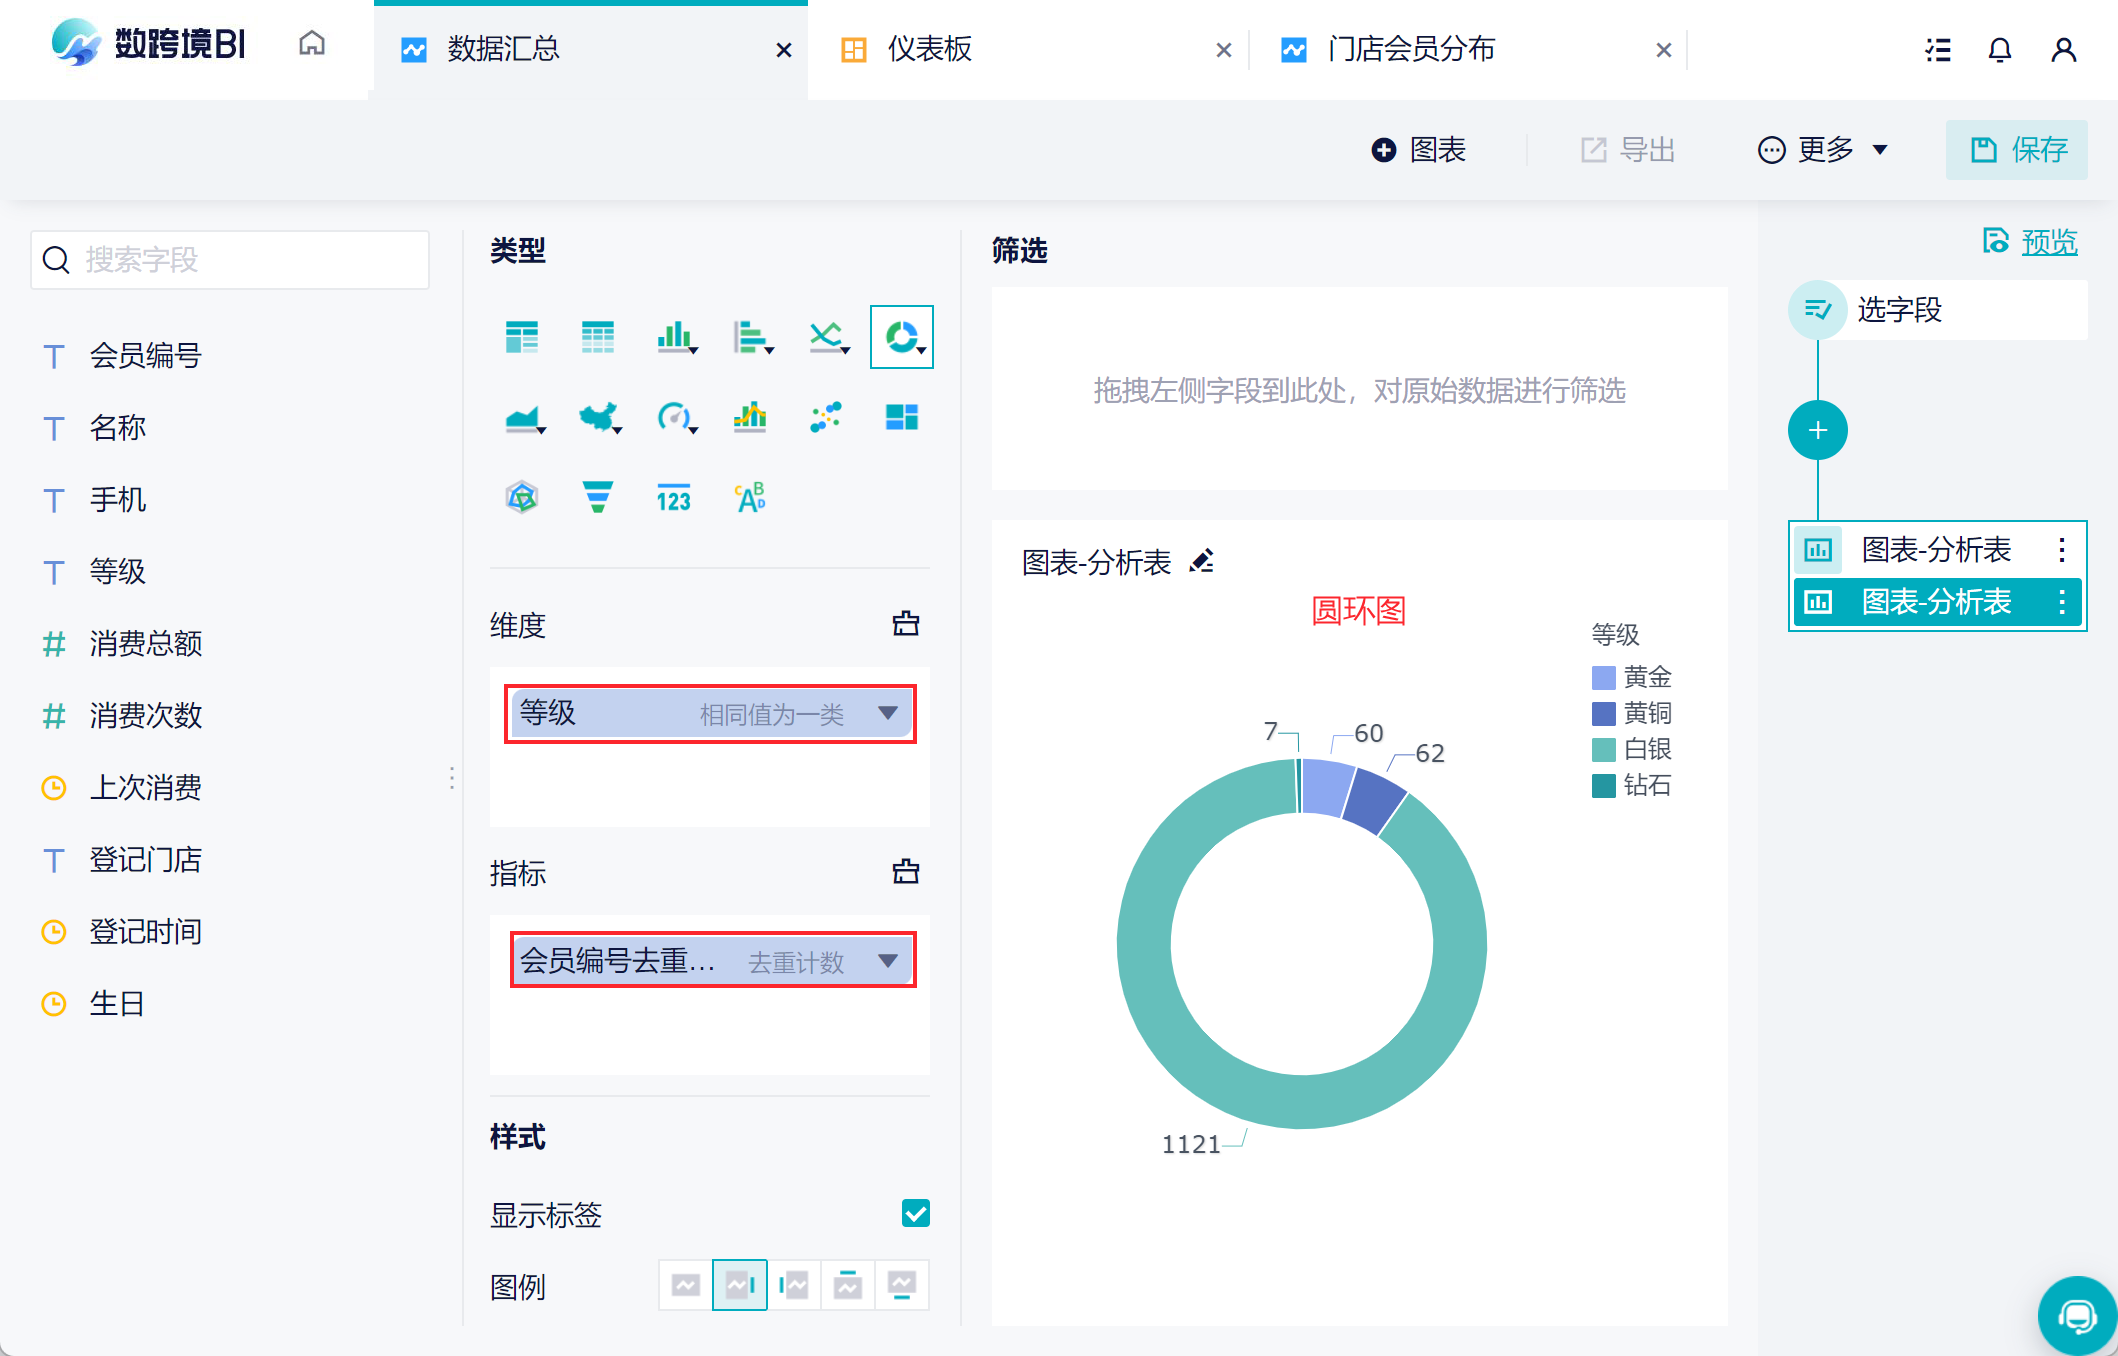This screenshot has width=2118, height=1356.
Task: Clear dimension fields with the broom icon
Action: tap(906, 624)
